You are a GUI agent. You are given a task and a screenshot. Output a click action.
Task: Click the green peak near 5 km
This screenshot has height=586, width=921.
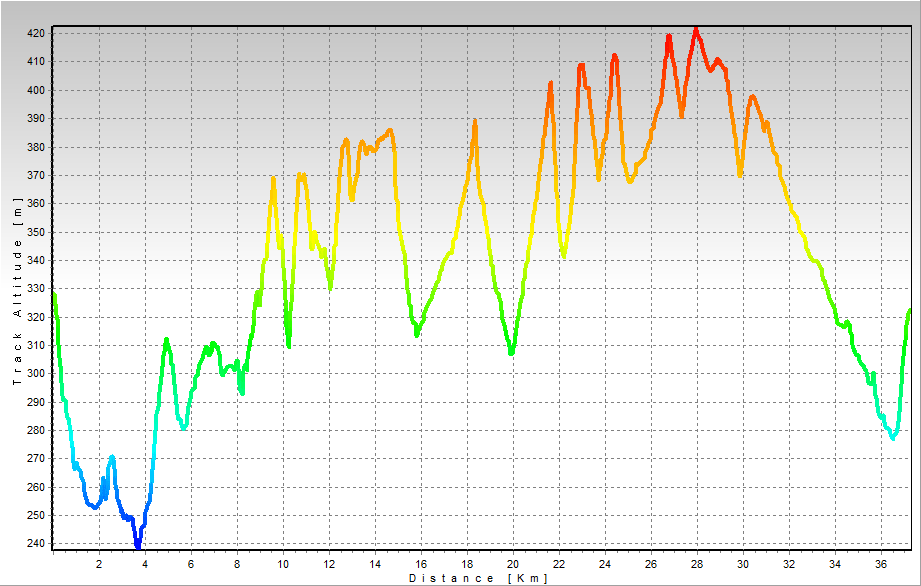coord(167,340)
